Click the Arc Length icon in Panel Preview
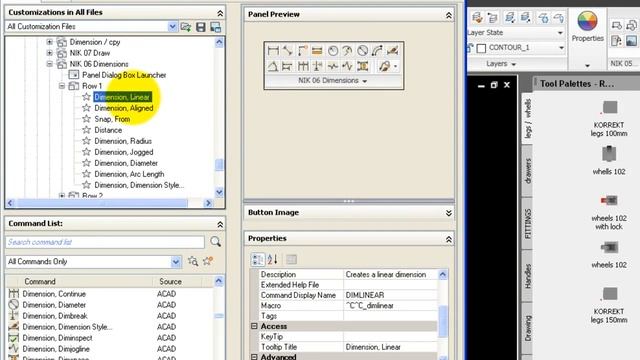 [377, 51]
